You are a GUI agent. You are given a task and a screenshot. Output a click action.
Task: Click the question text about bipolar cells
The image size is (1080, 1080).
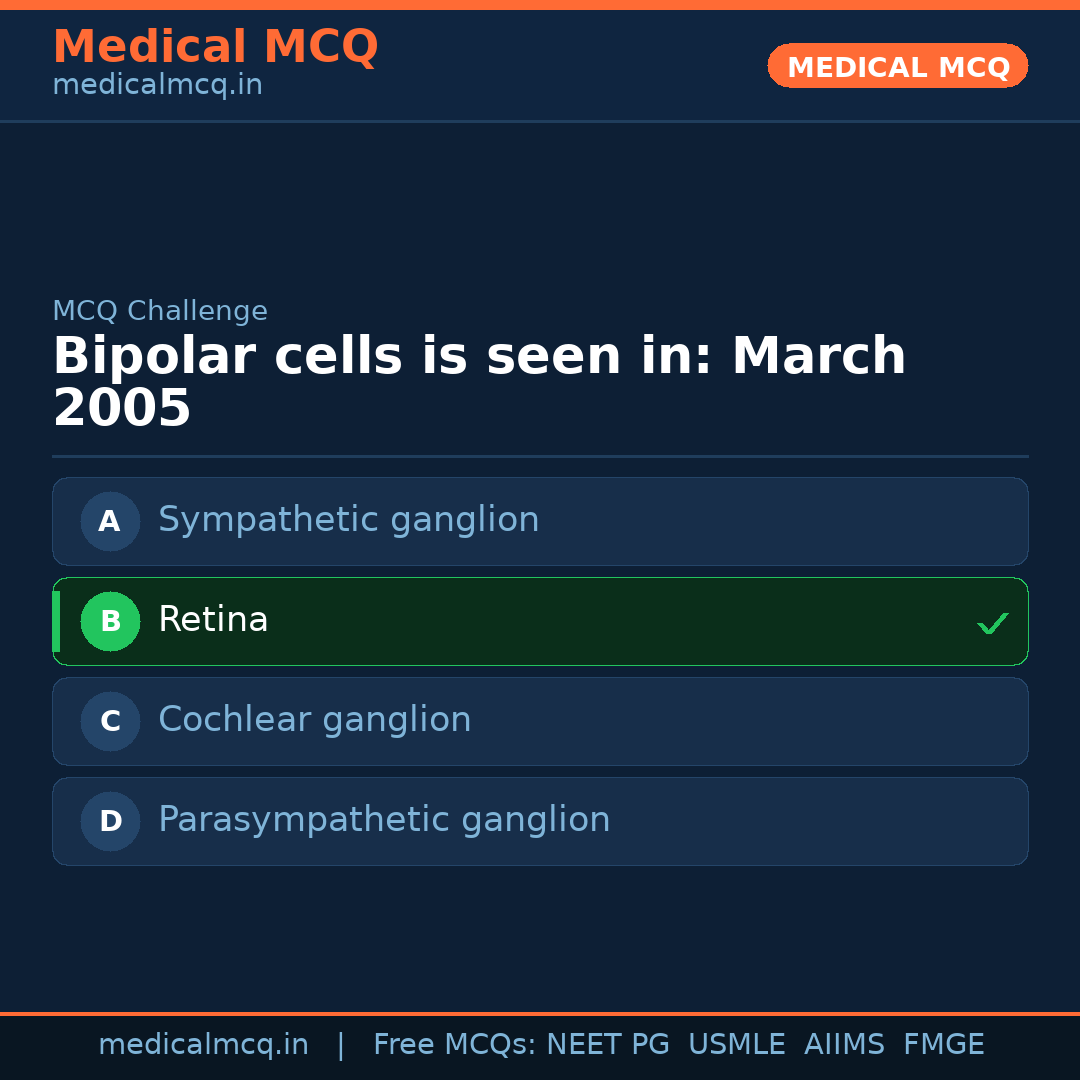pos(479,382)
